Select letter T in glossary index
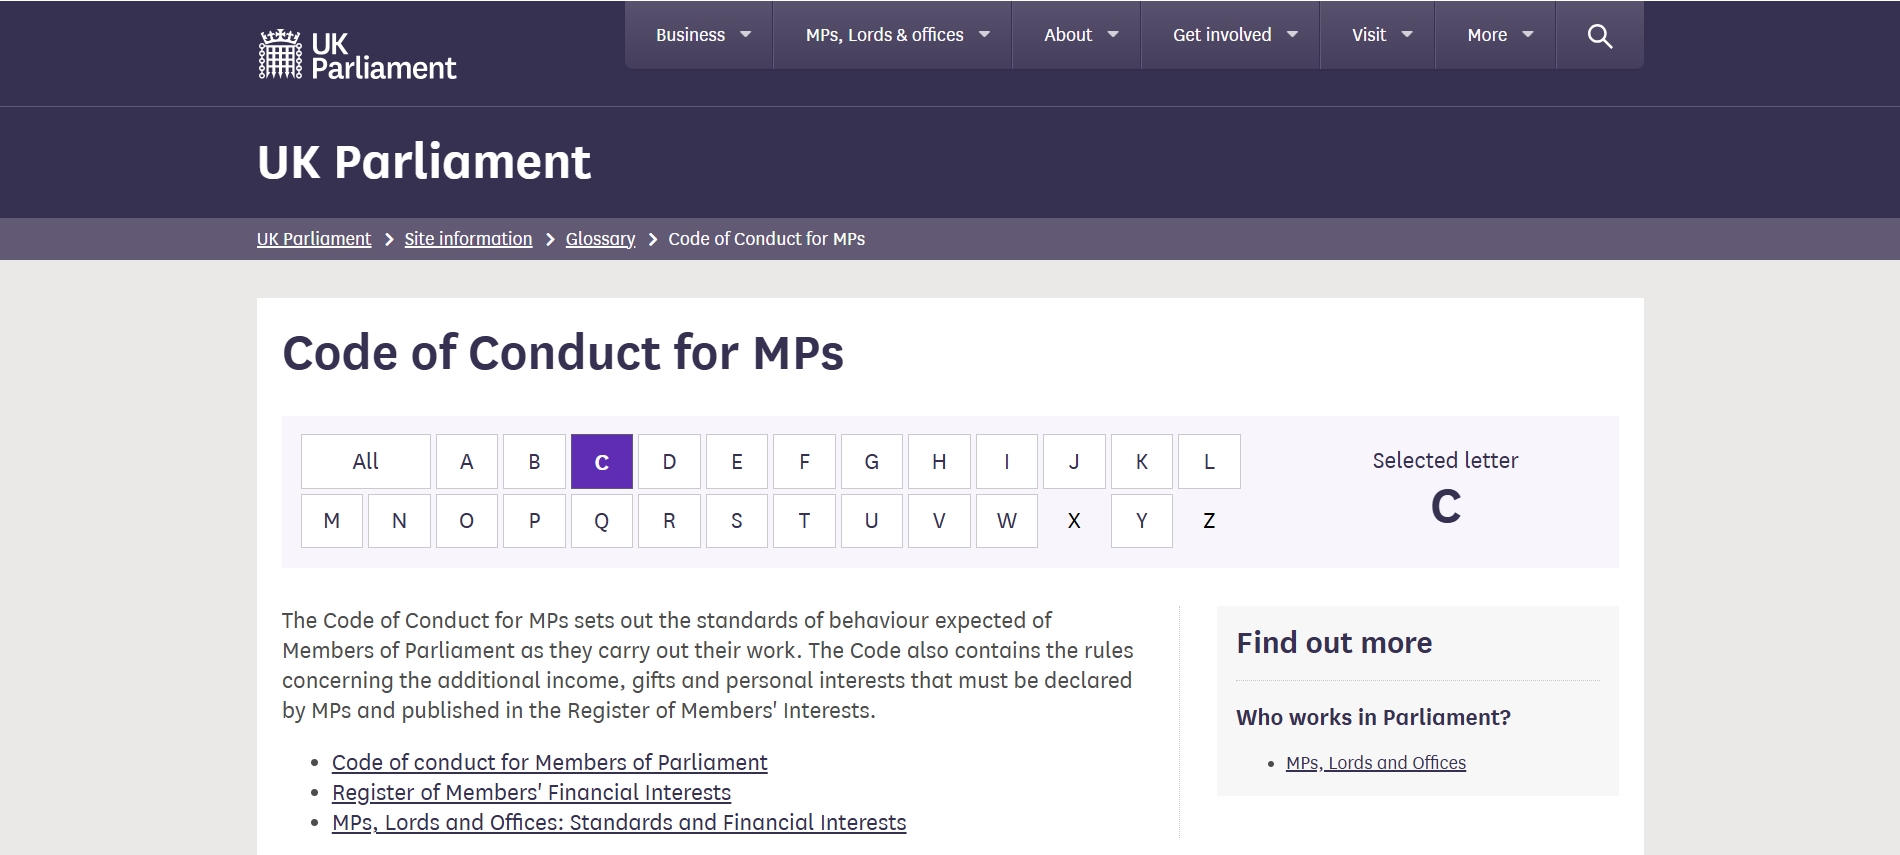 click(804, 521)
